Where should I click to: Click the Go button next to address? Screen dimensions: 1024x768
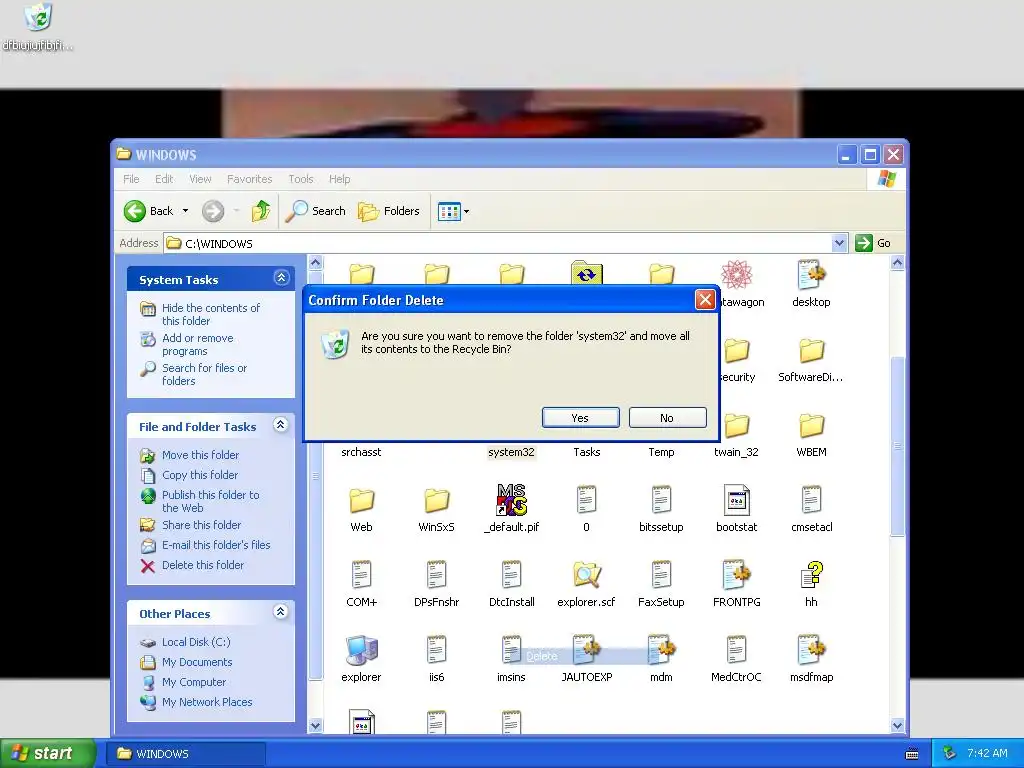click(873, 243)
